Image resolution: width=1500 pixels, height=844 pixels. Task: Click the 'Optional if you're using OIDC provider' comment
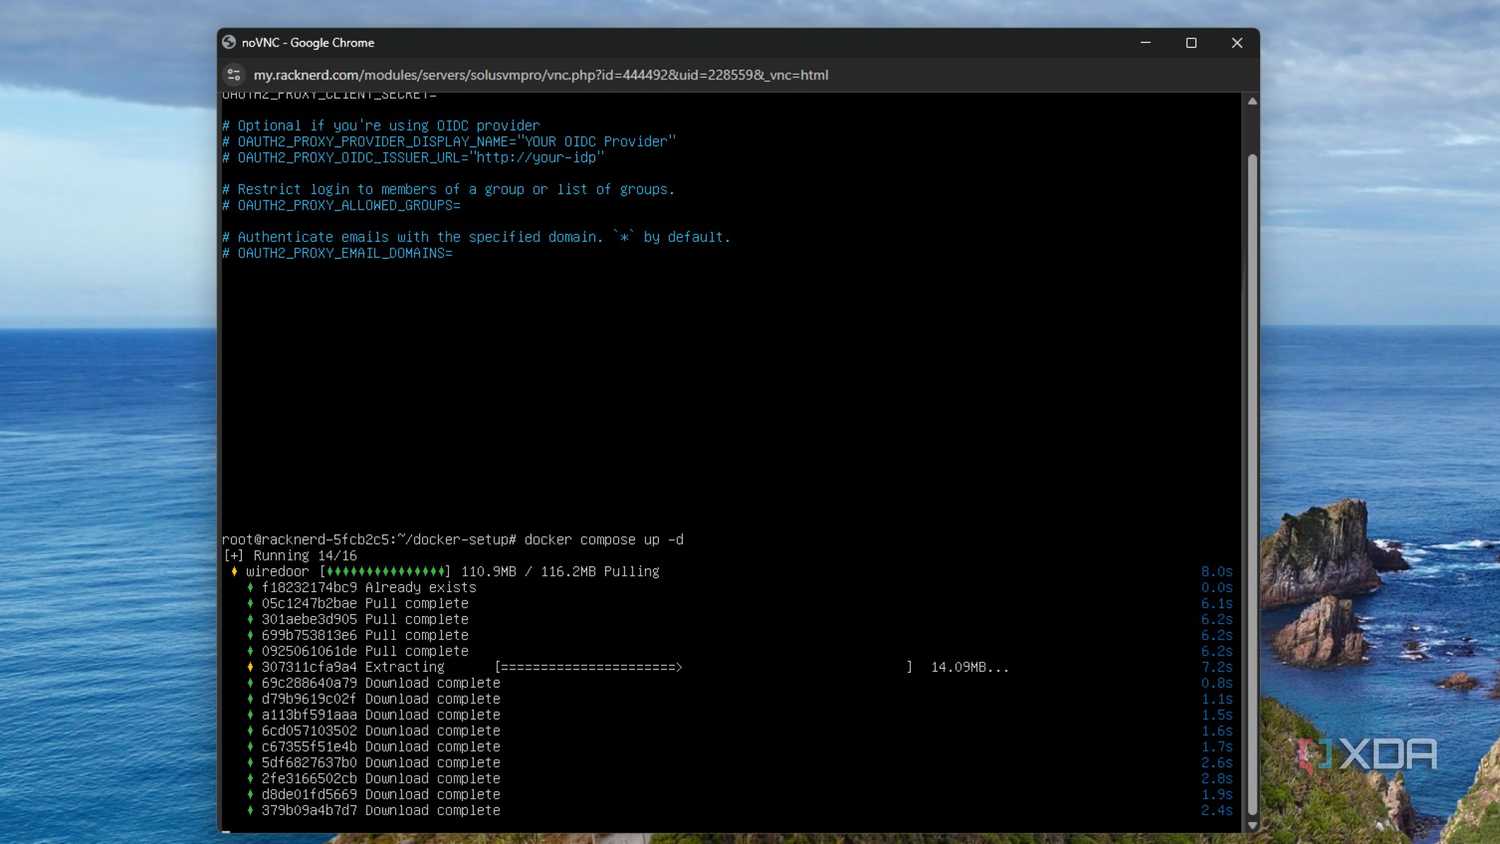point(381,126)
